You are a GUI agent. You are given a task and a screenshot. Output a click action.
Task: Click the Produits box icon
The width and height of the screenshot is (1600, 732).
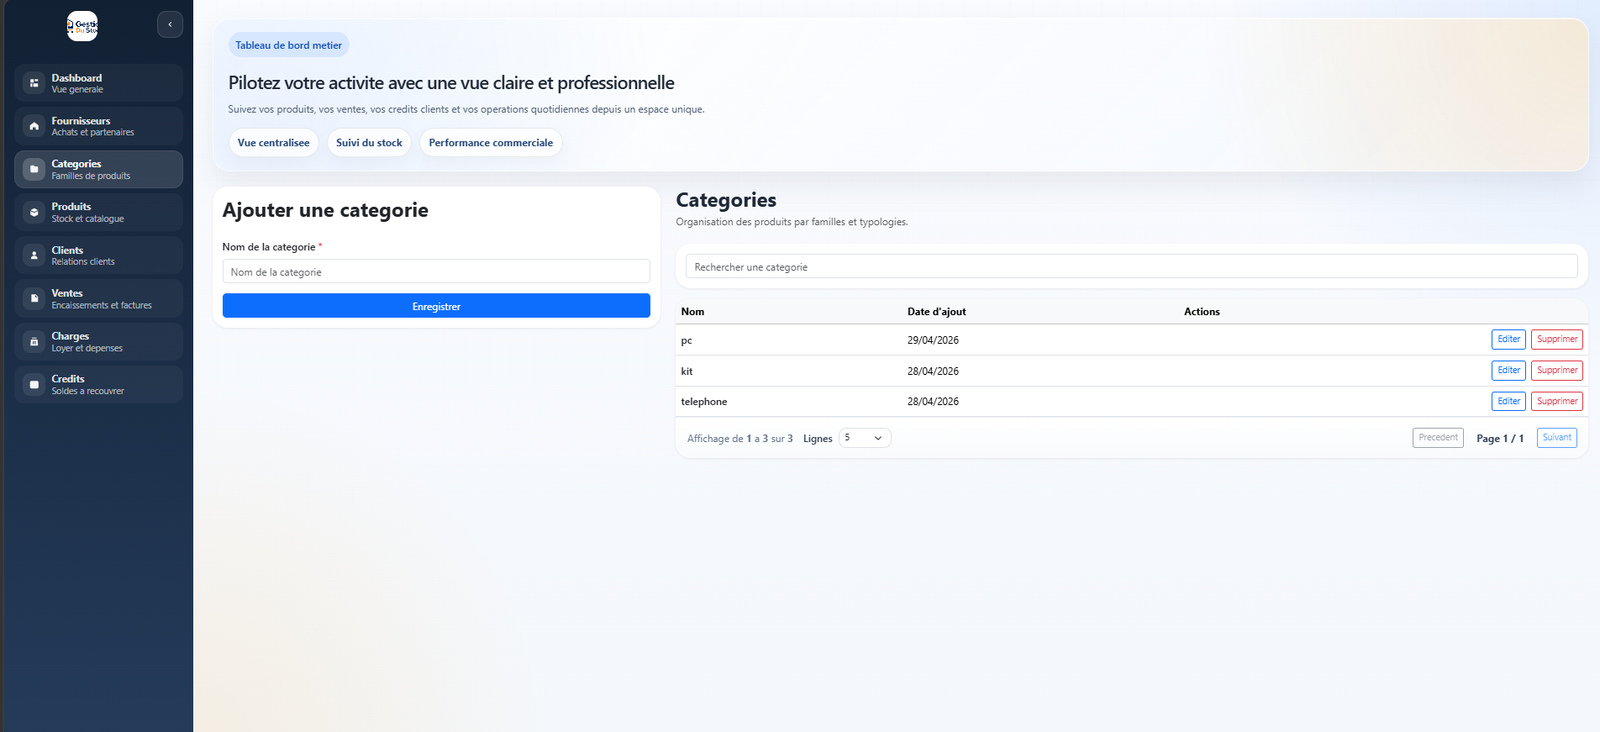coord(34,212)
